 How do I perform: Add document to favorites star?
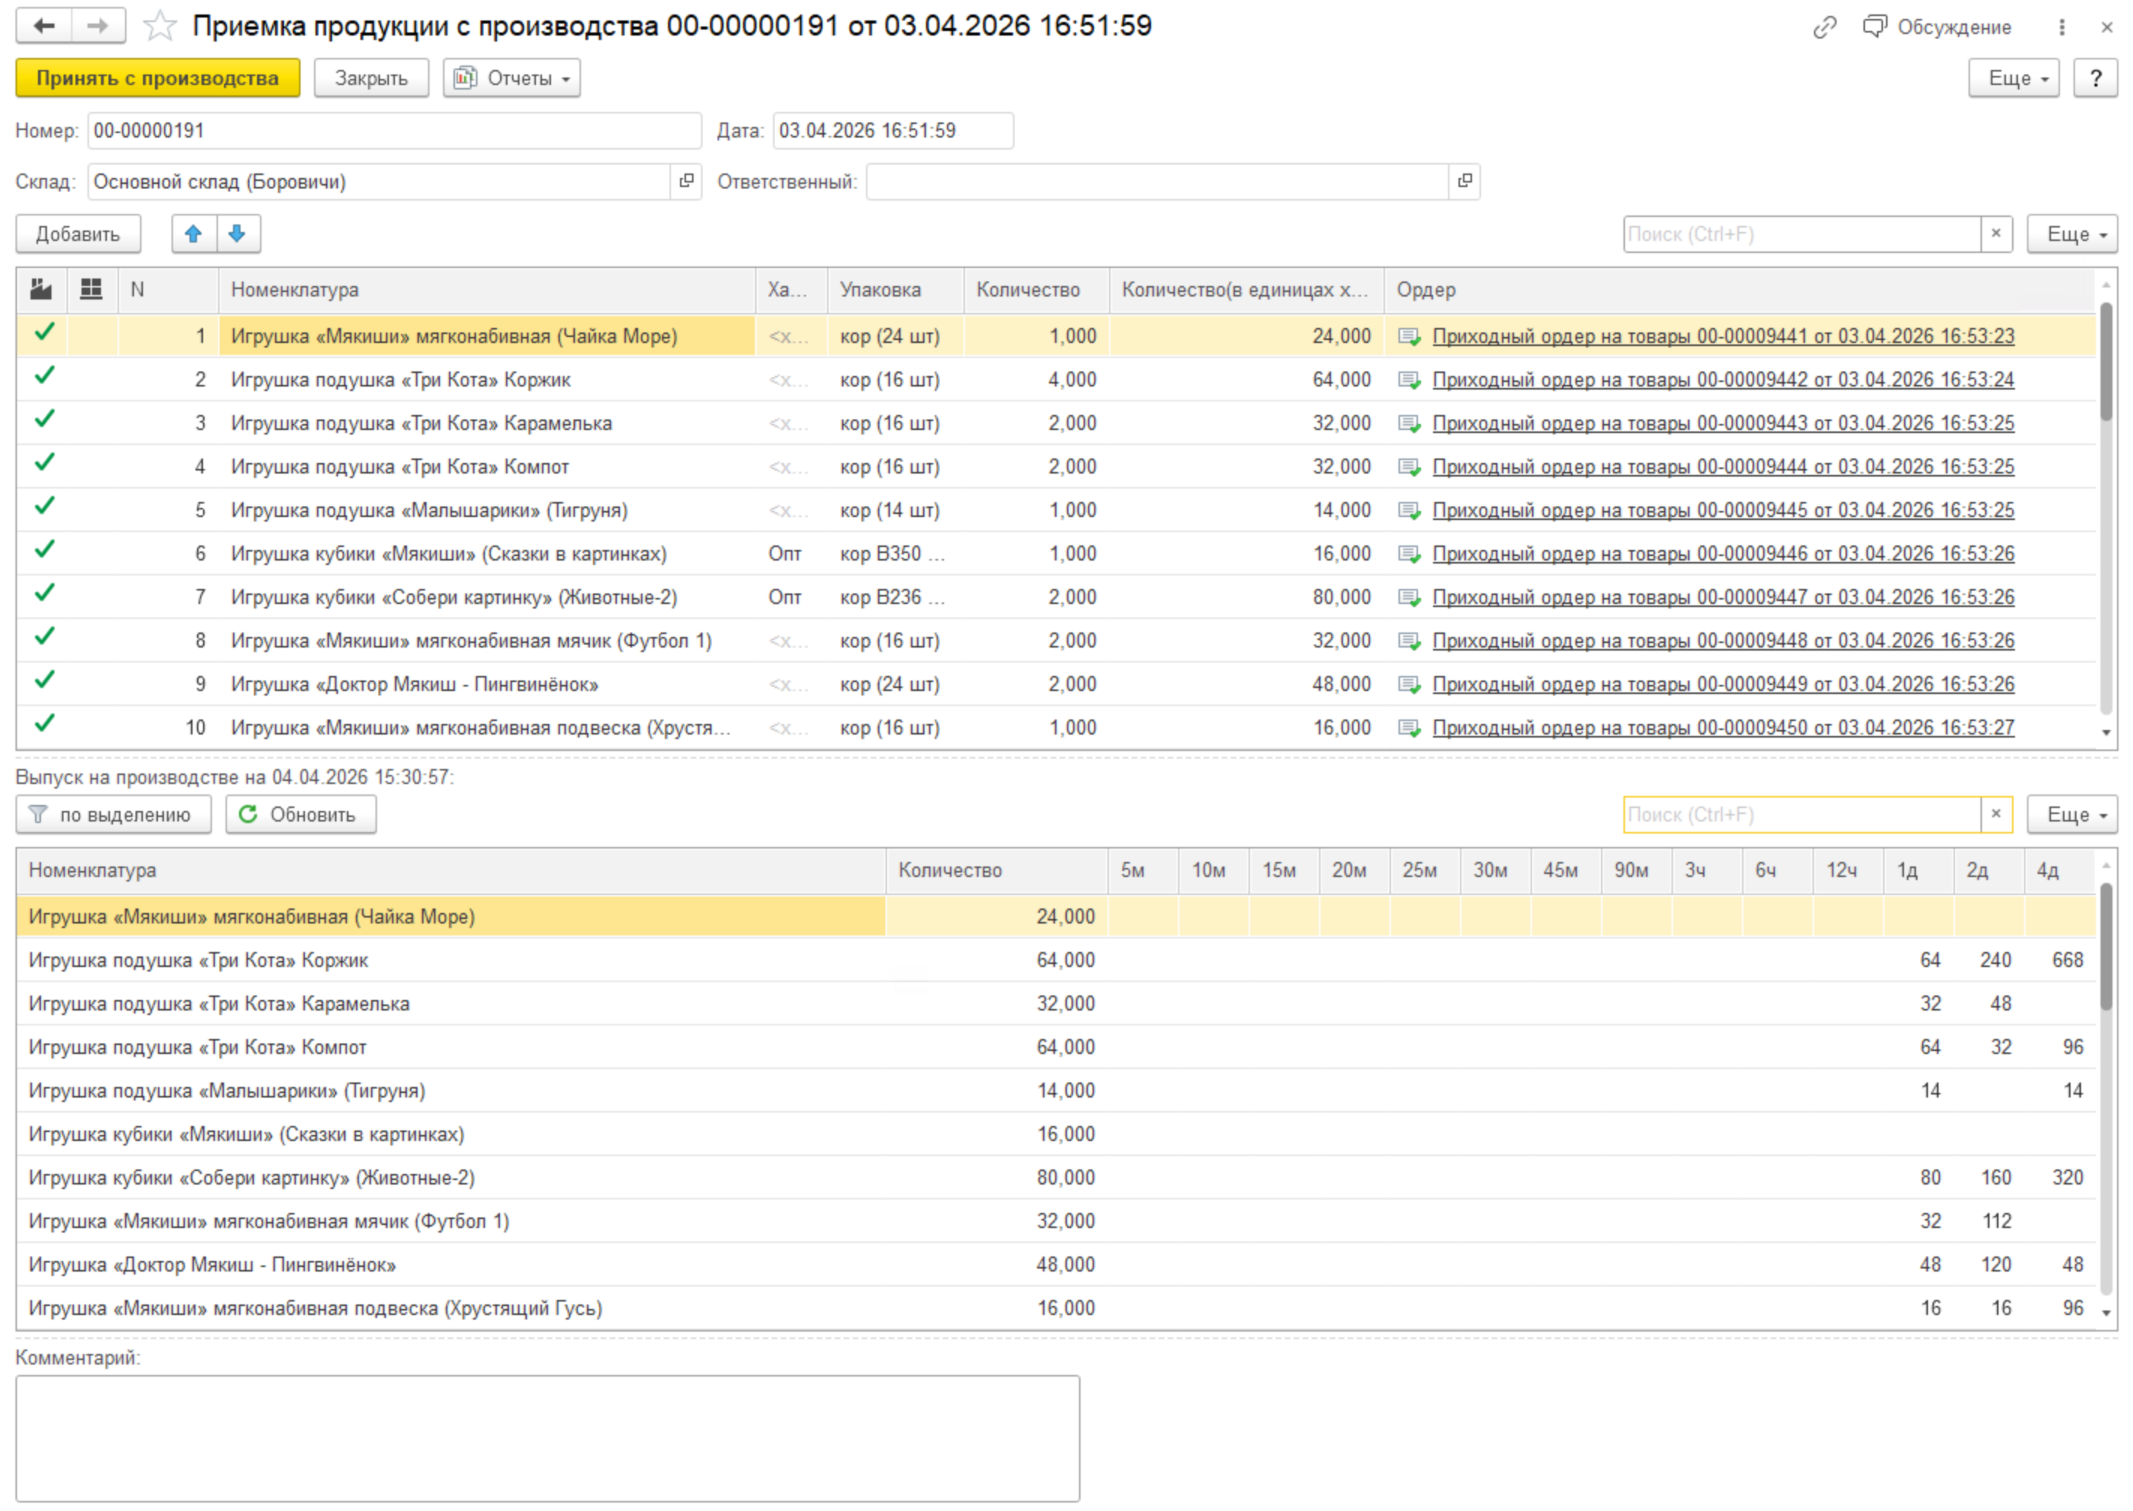pyautogui.click(x=159, y=26)
